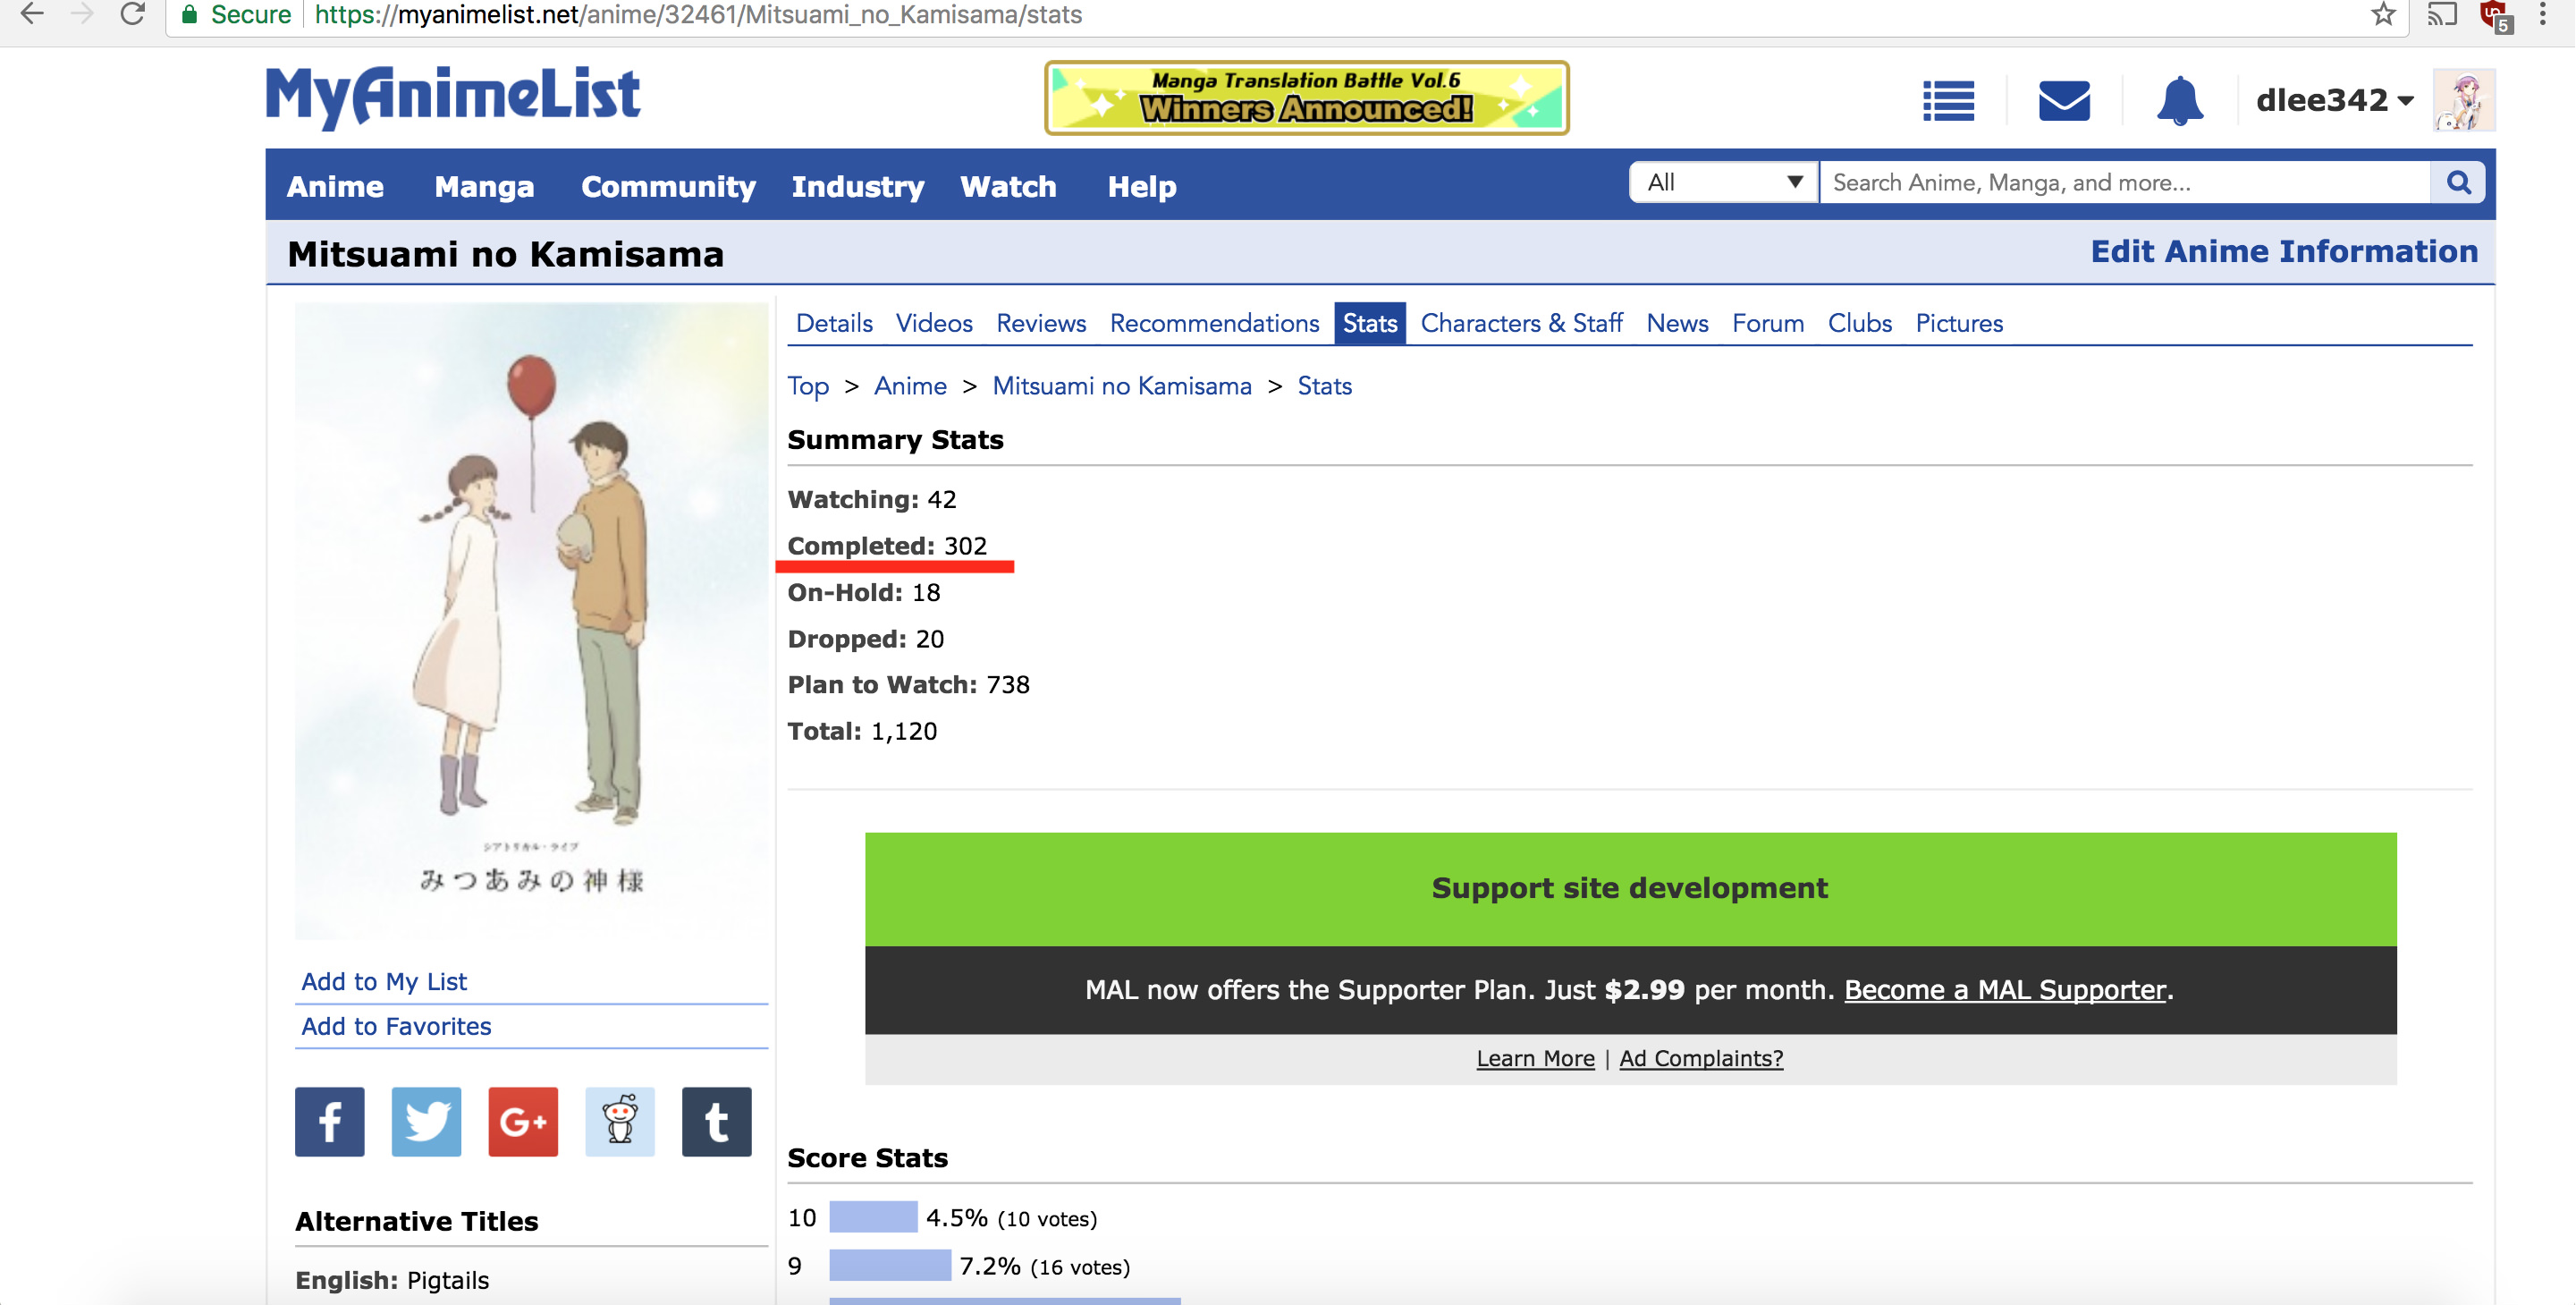Click the 'Completed: 302' stat
Image resolution: width=2576 pixels, height=1305 pixels.
[886, 546]
